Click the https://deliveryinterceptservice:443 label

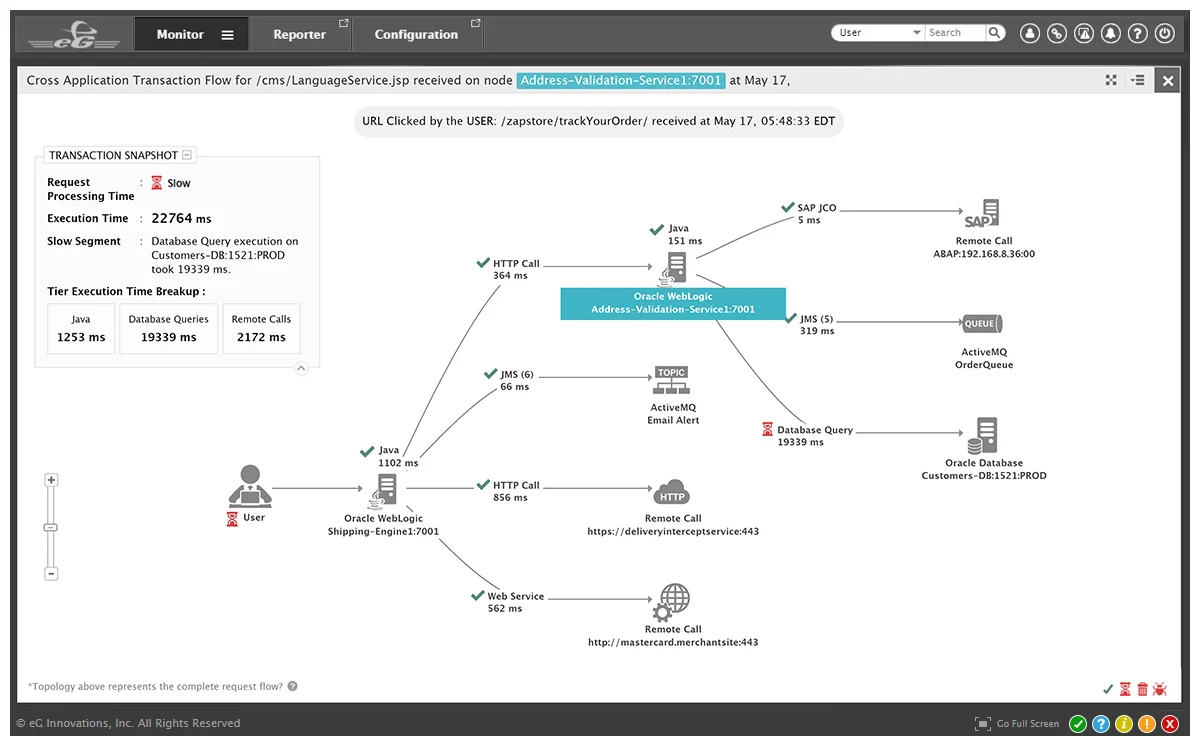(673, 532)
